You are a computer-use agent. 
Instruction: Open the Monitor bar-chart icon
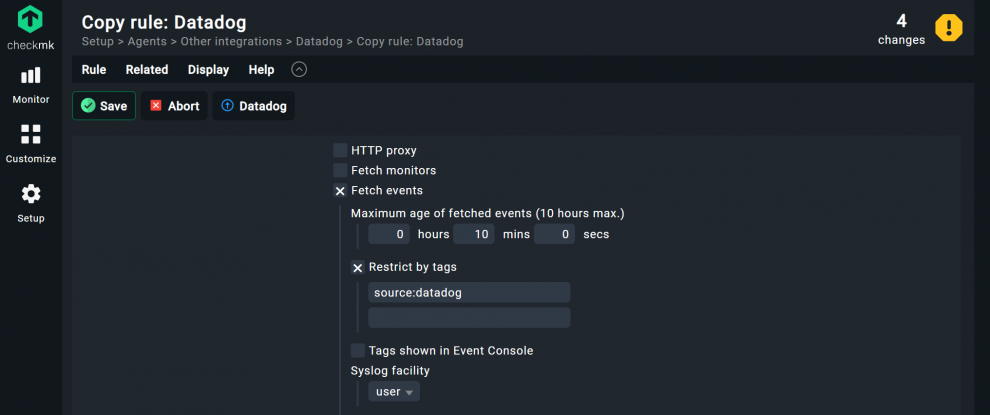(x=30, y=76)
